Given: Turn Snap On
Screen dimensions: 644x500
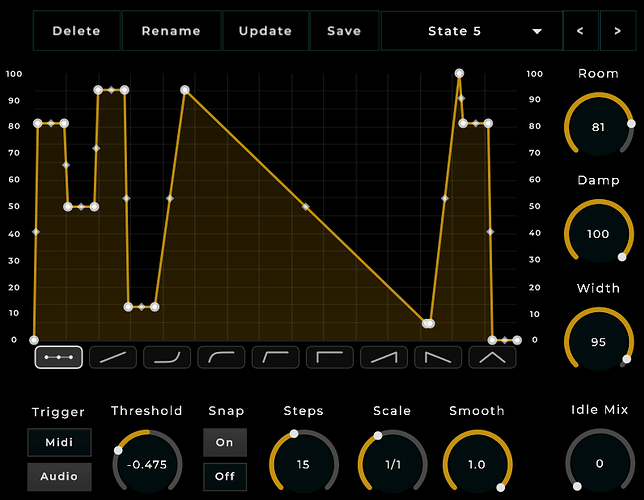Looking at the screenshot, I should [x=225, y=442].
